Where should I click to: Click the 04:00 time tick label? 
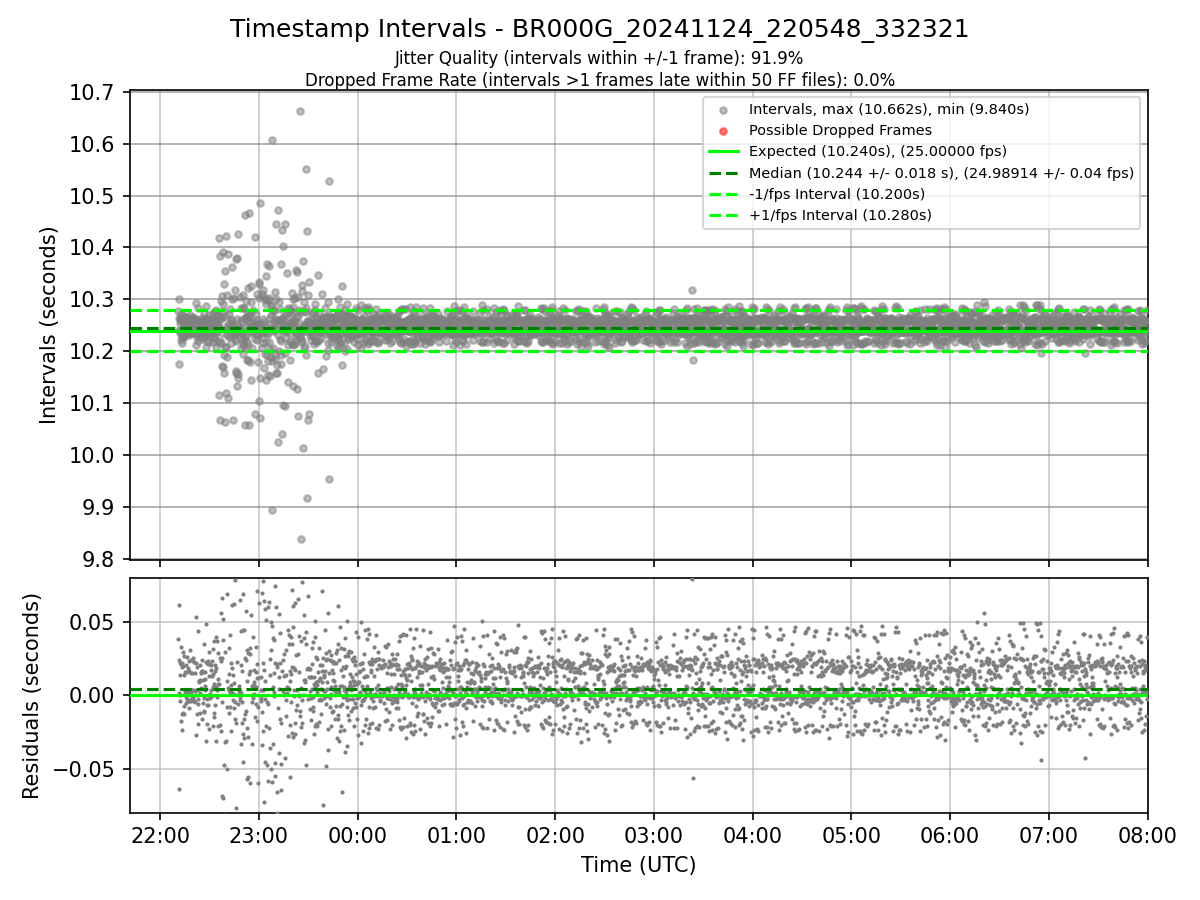pyautogui.click(x=752, y=834)
